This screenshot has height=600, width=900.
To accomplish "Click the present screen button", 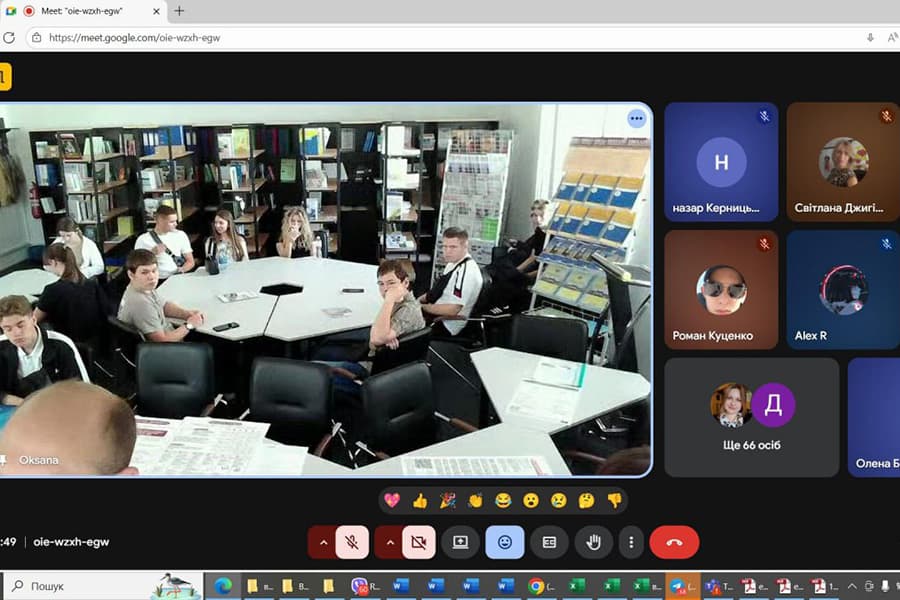I will click(x=460, y=542).
